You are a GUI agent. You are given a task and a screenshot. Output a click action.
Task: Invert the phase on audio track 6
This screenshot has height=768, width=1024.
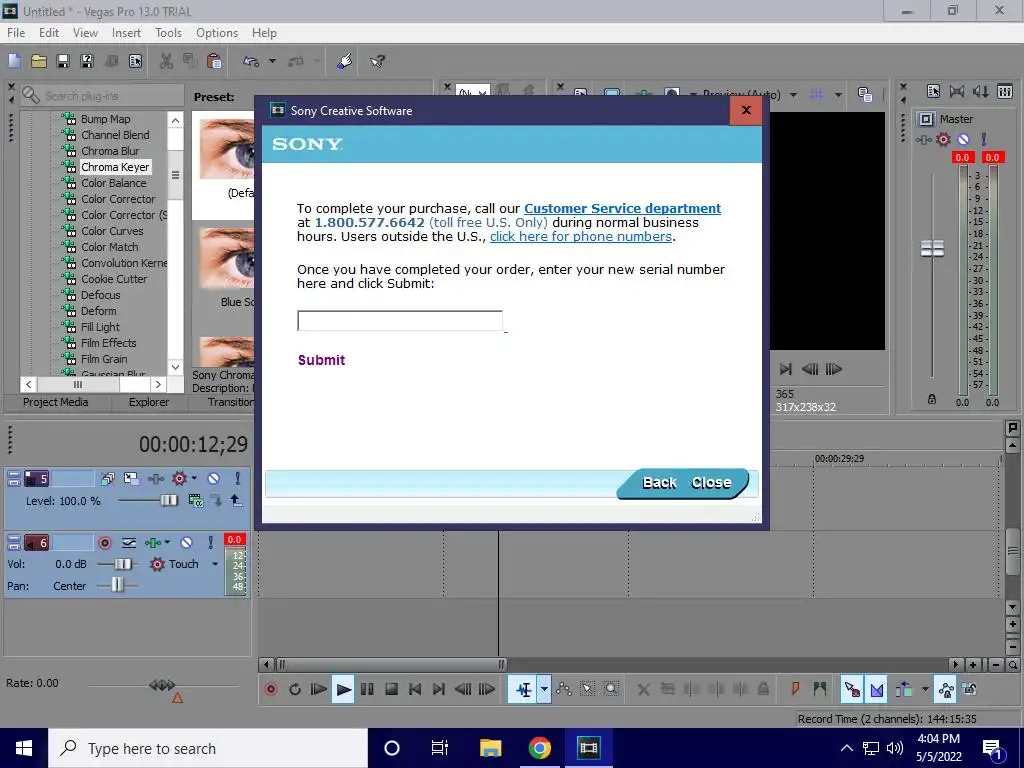point(129,543)
